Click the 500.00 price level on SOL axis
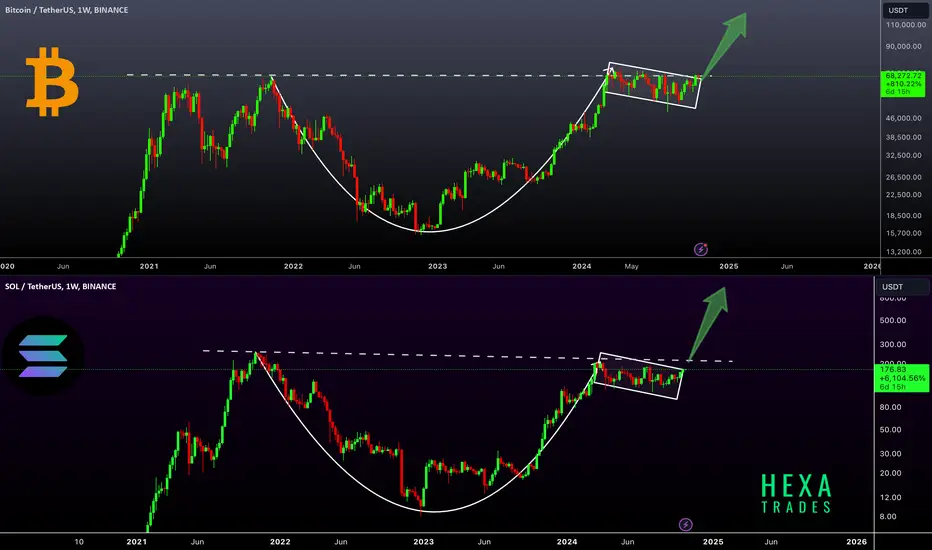 point(893,320)
